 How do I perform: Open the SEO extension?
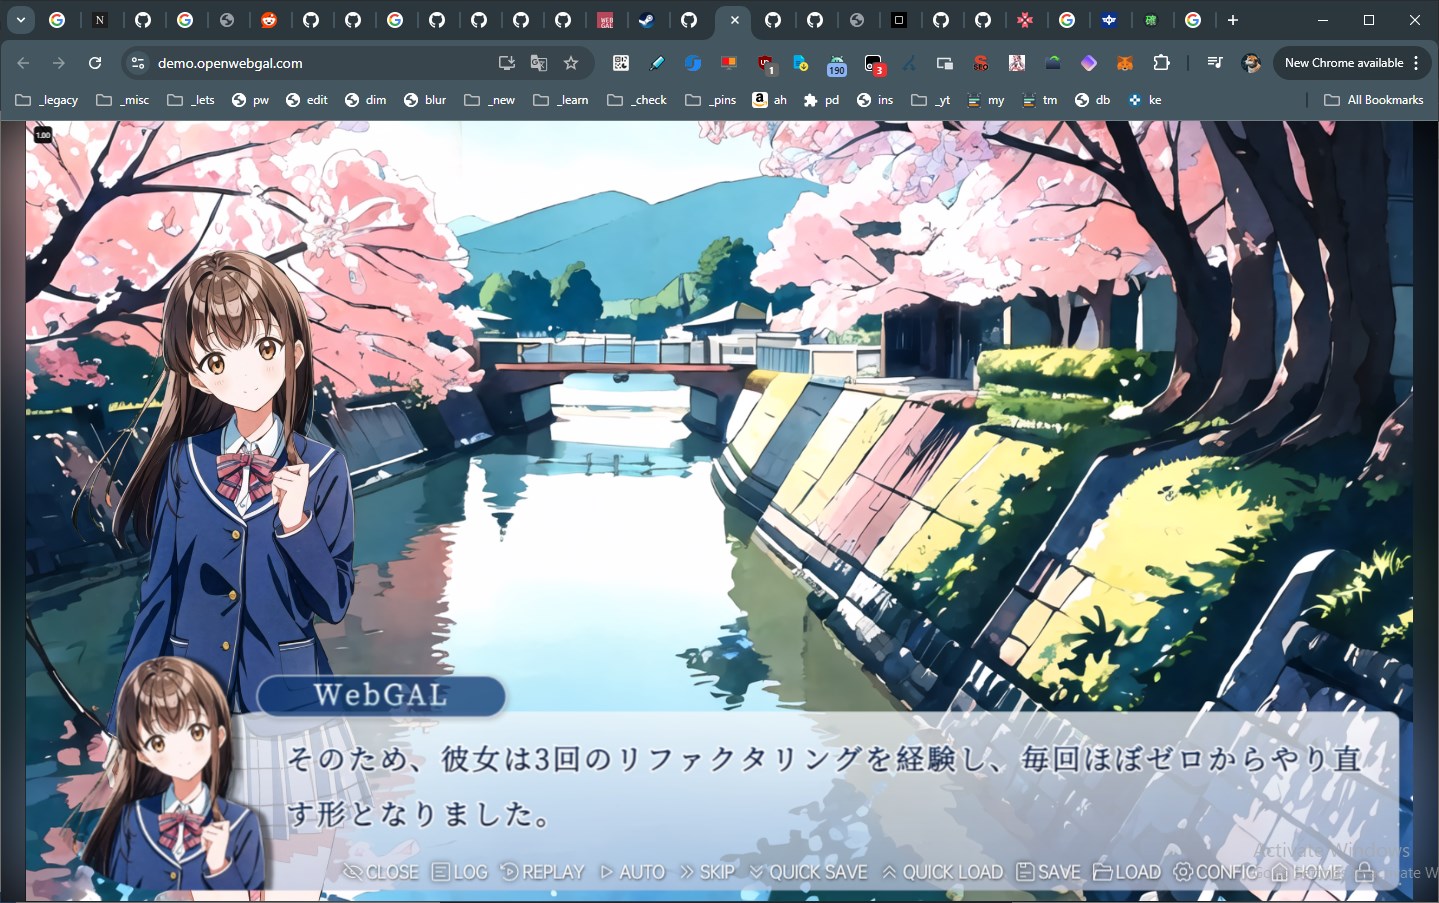(981, 63)
